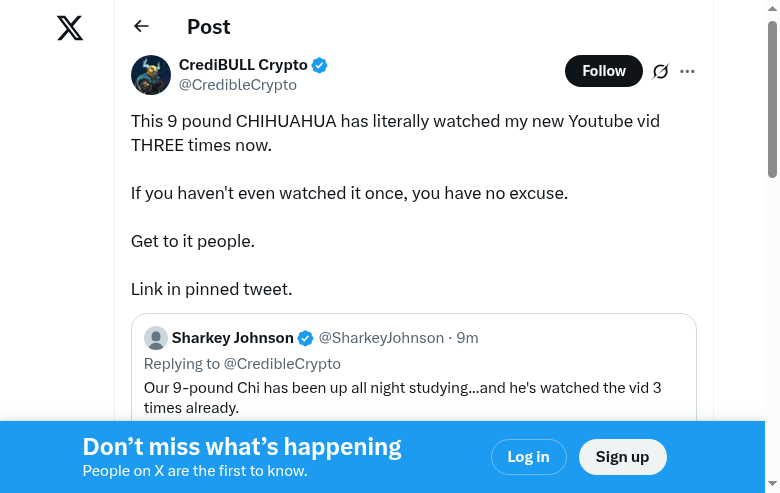Screen dimensions: 780x493
Task: Open the CrediBULL Crypto display name link
Action: [243, 65]
